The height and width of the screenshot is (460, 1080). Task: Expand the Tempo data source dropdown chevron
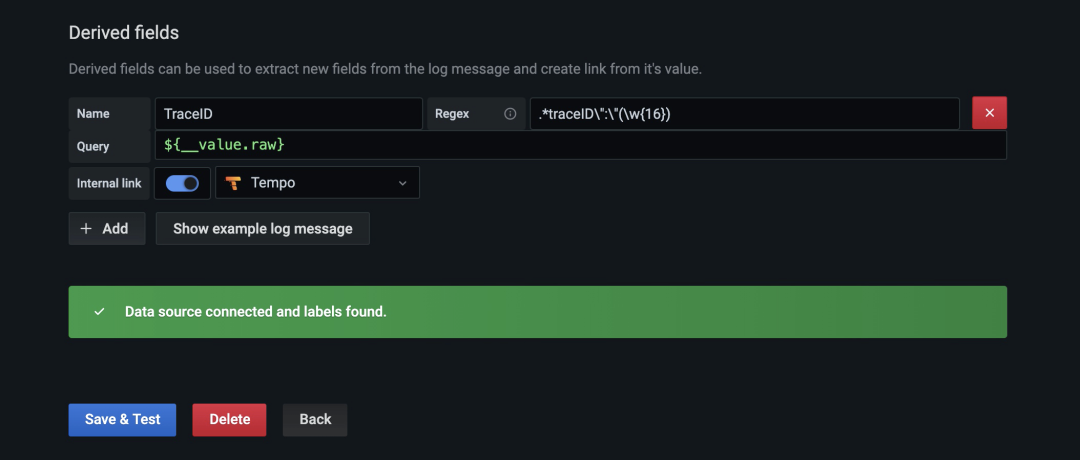click(x=402, y=183)
